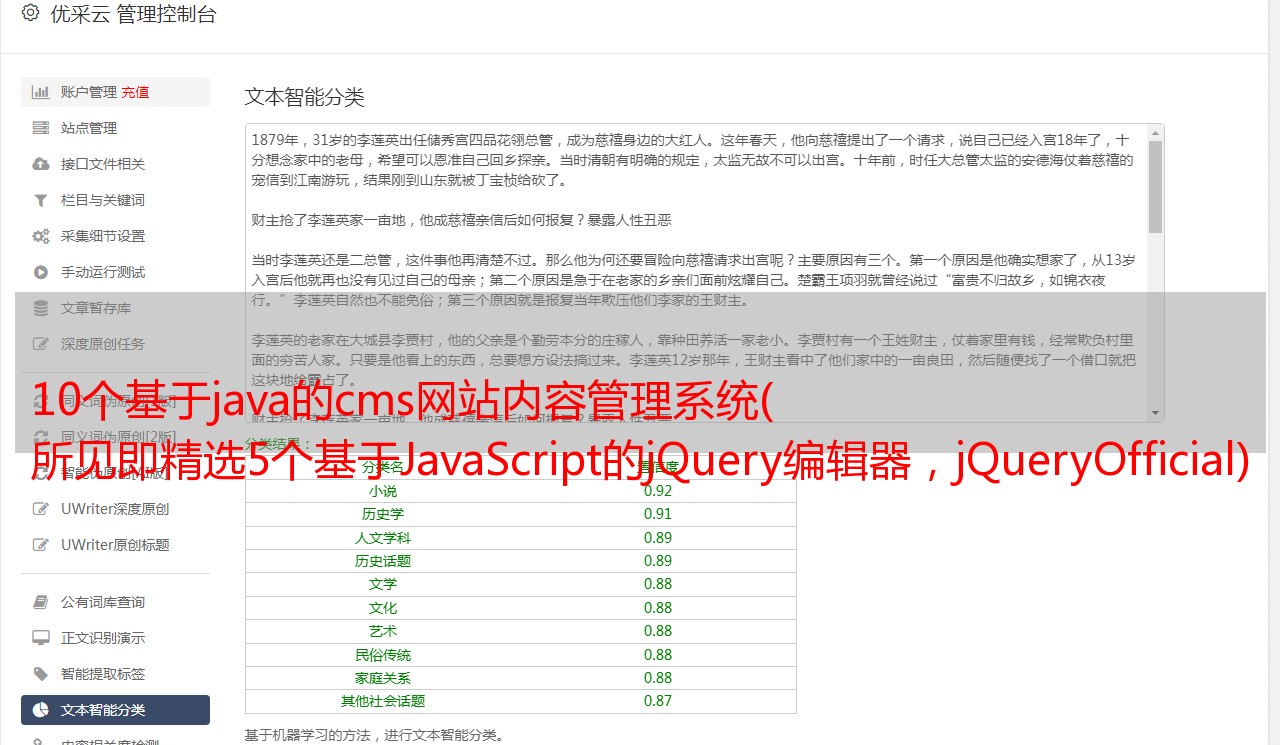
Task: Click the cloud upload icon for 接口文件相关
Action: (x=41, y=164)
